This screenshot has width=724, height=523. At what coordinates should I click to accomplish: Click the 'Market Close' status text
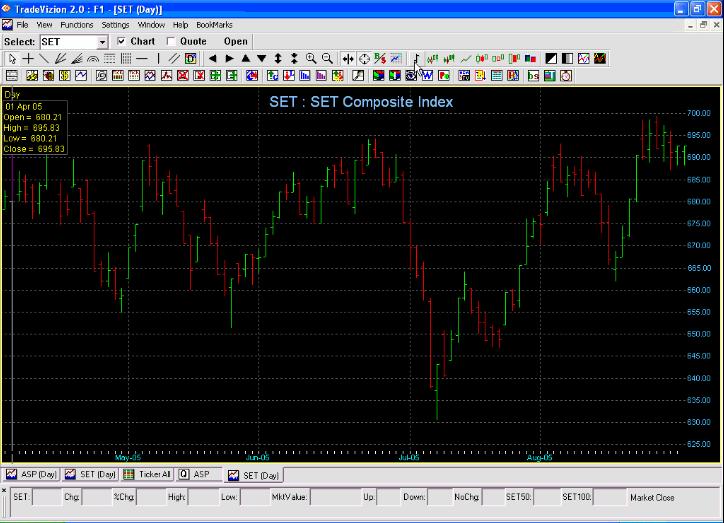(x=652, y=498)
